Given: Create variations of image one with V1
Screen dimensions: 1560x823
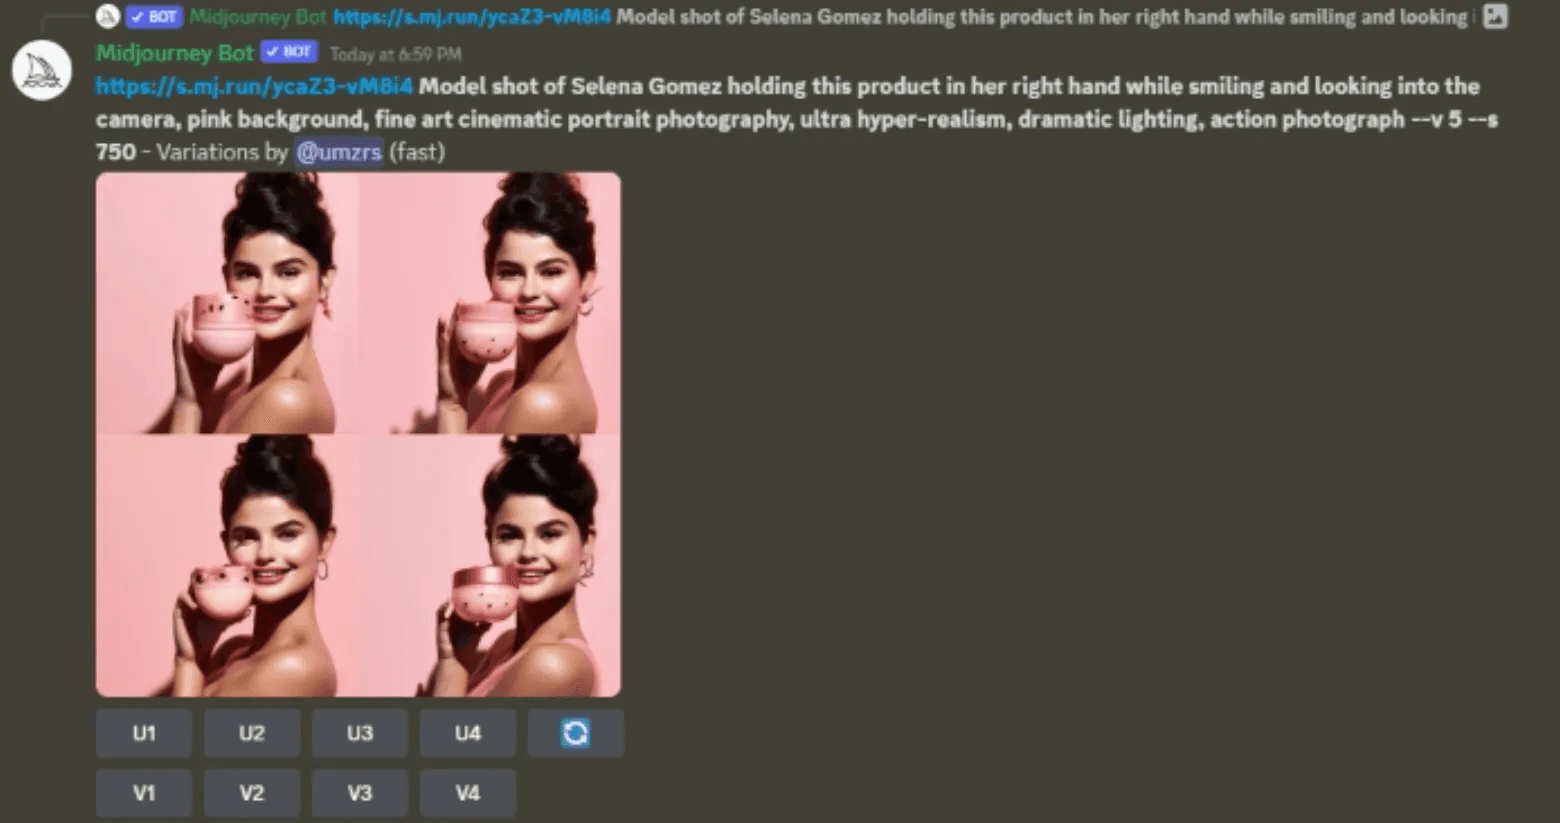Looking at the screenshot, I should point(144,793).
